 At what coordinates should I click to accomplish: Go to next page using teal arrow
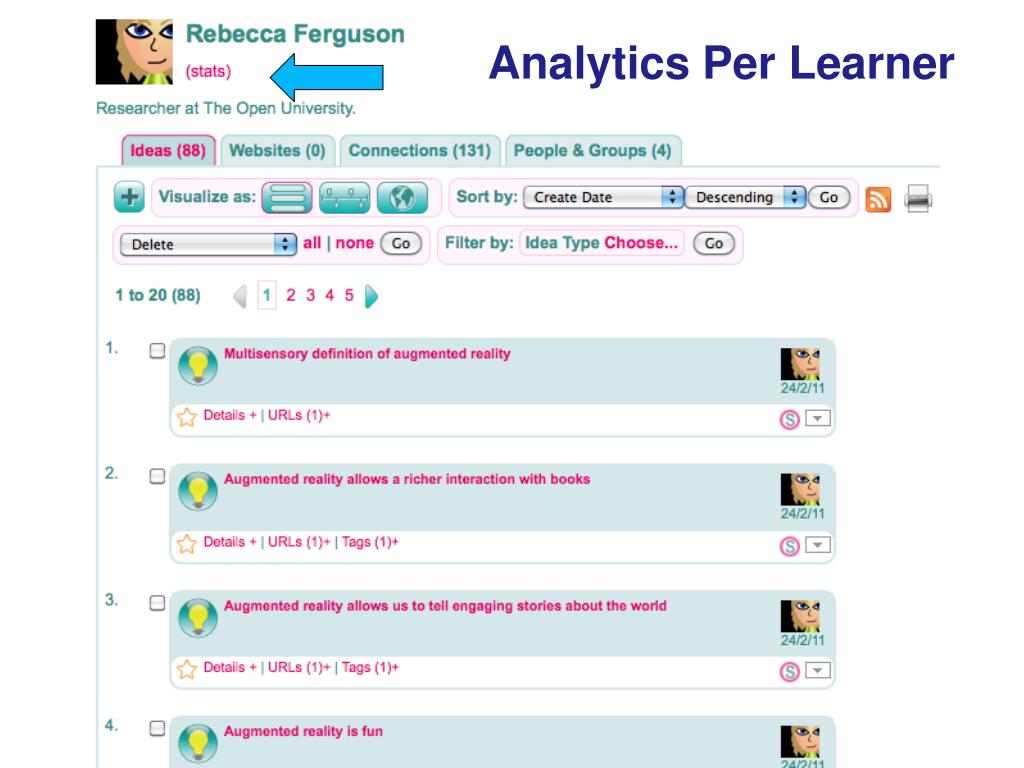point(371,296)
